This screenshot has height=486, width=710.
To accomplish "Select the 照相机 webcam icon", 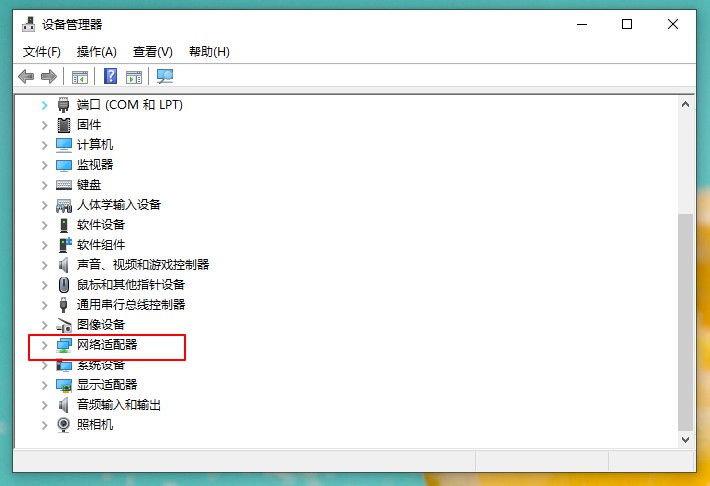I will (63, 425).
